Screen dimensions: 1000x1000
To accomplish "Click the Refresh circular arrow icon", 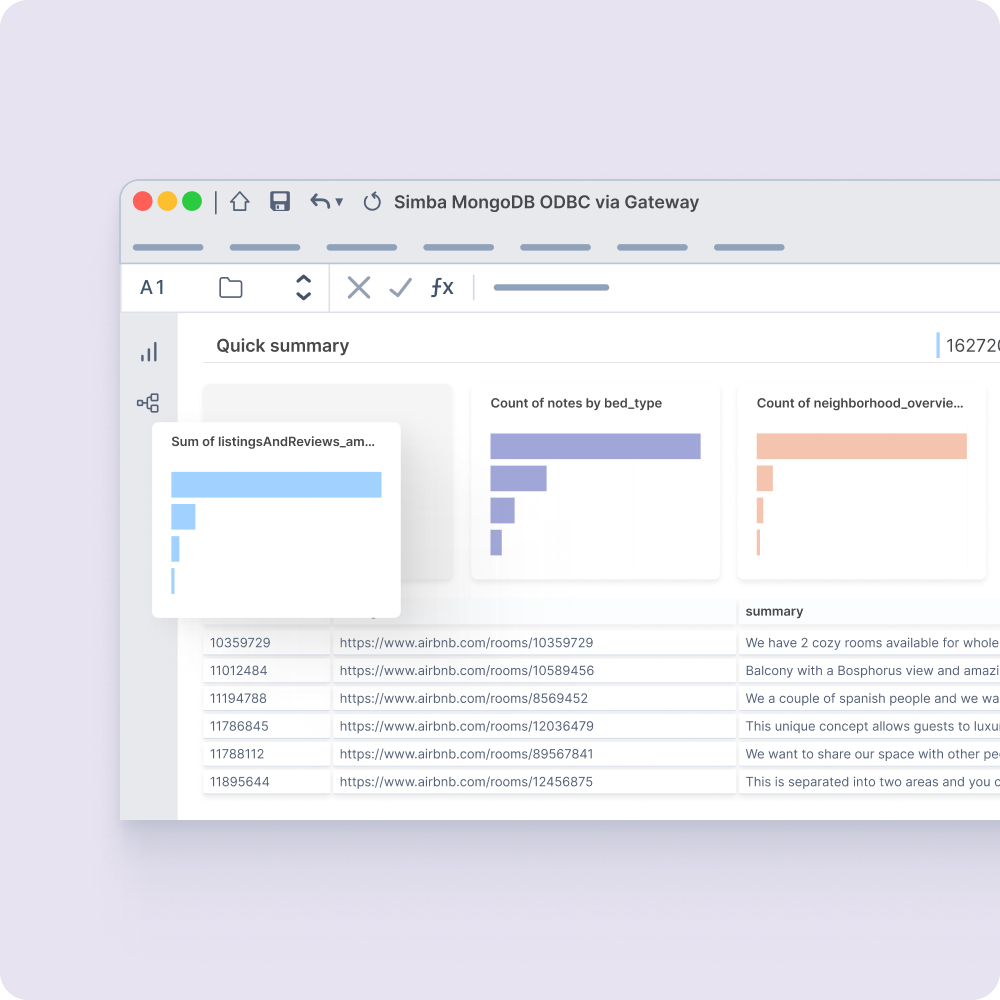I will pyautogui.click(x=372, y=202).
